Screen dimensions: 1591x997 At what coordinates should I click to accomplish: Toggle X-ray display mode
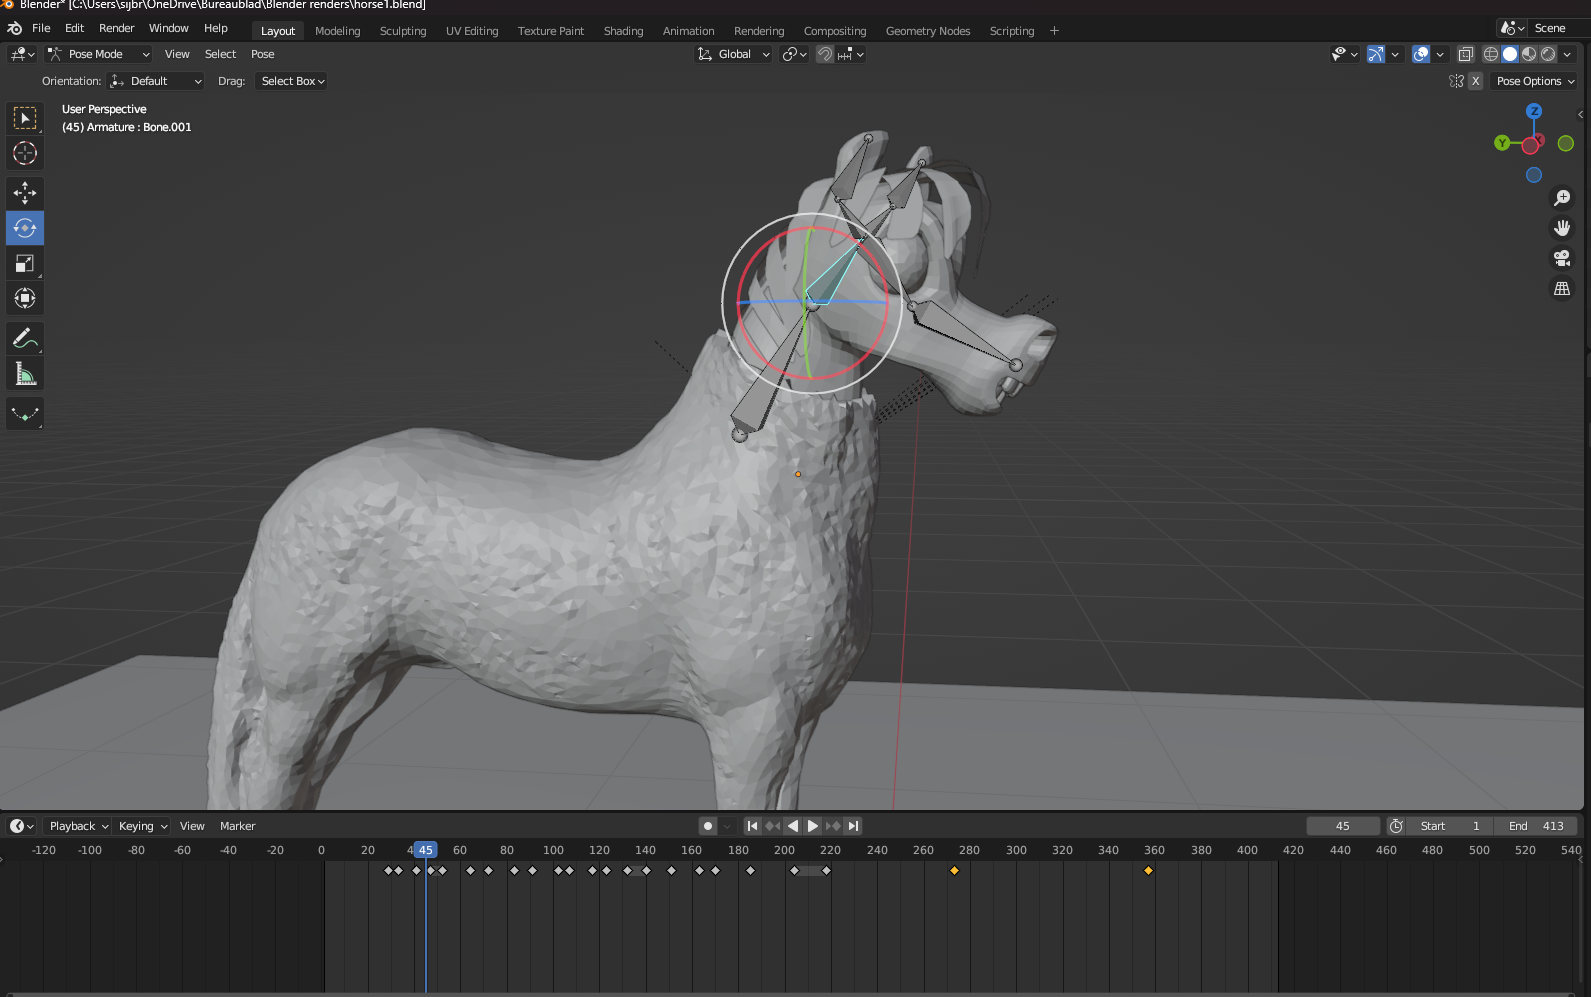1466,54
